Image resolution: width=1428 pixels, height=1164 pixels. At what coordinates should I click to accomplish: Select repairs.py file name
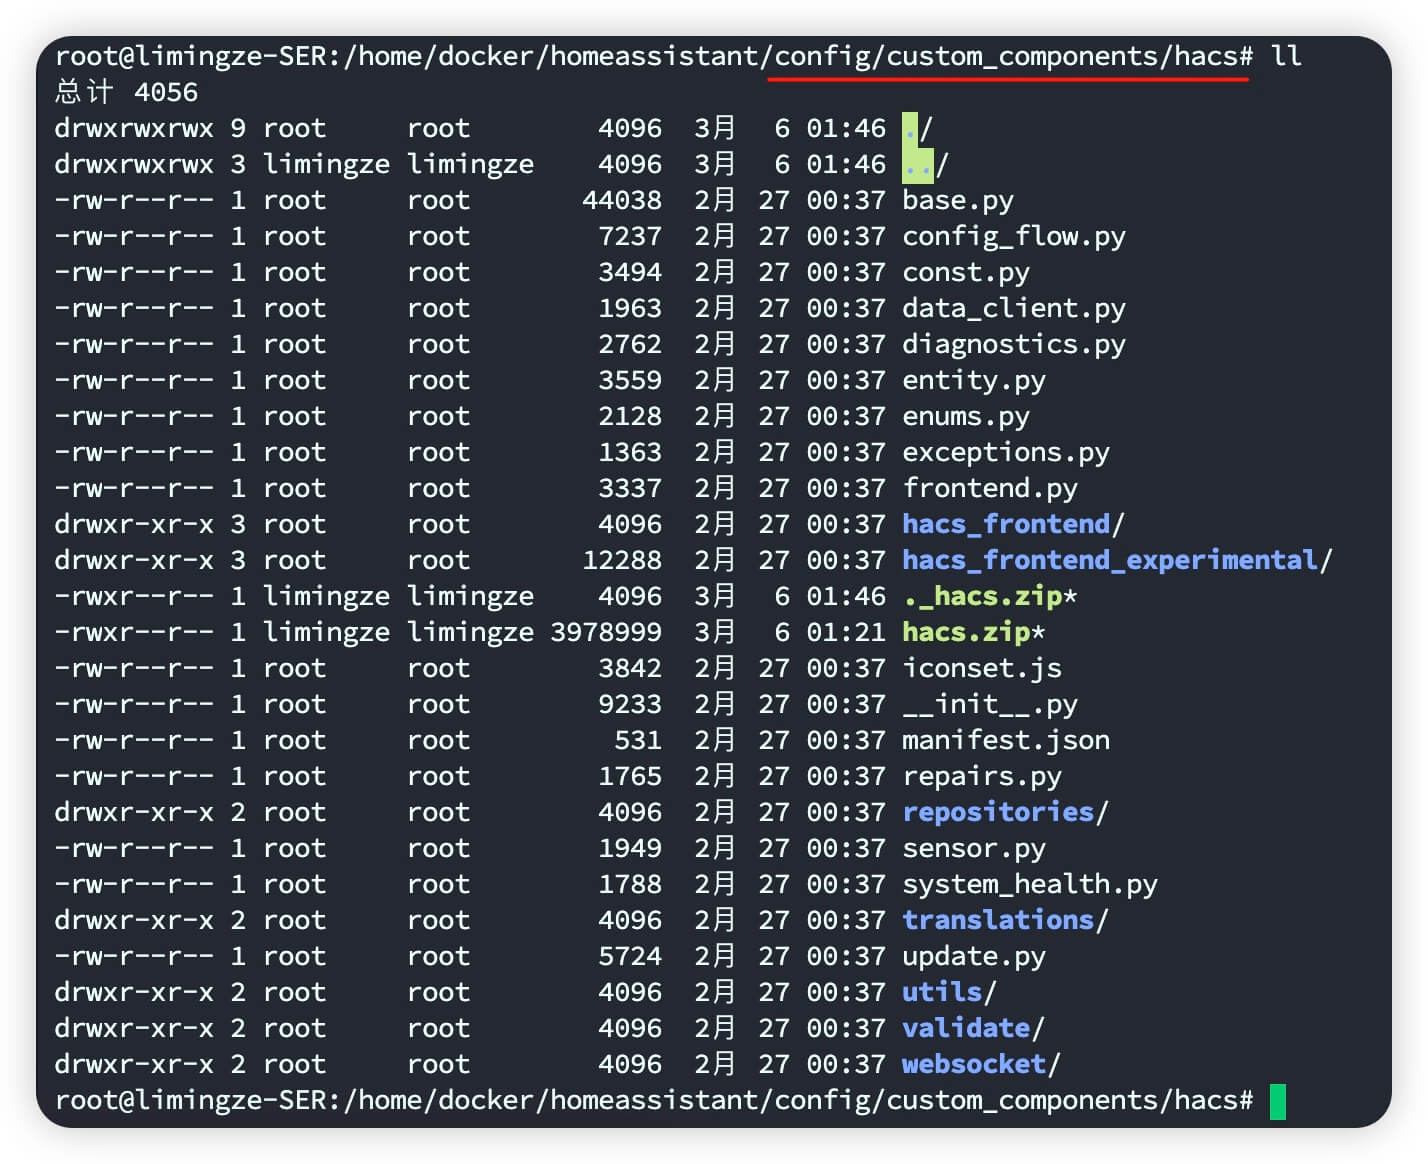pos(981,777)
